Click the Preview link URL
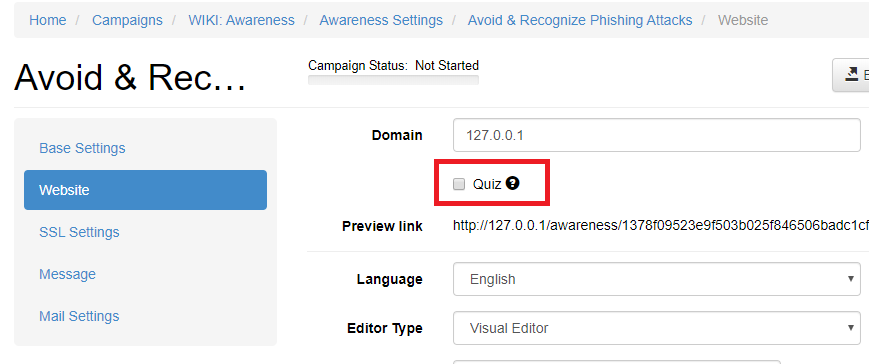Image resolution: width=869 pixels, height=364 pixels. point(661,225)
